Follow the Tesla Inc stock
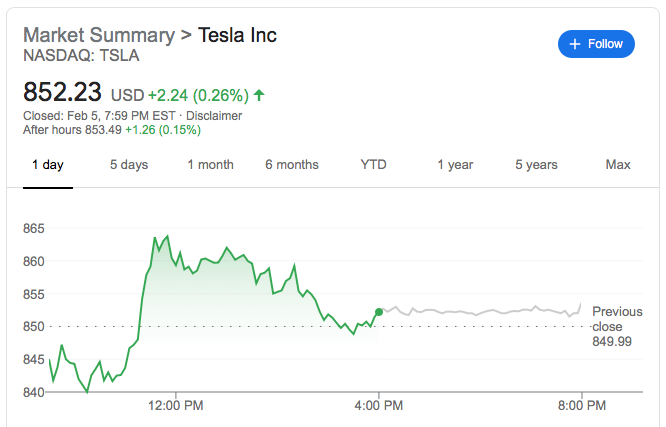 596,44
